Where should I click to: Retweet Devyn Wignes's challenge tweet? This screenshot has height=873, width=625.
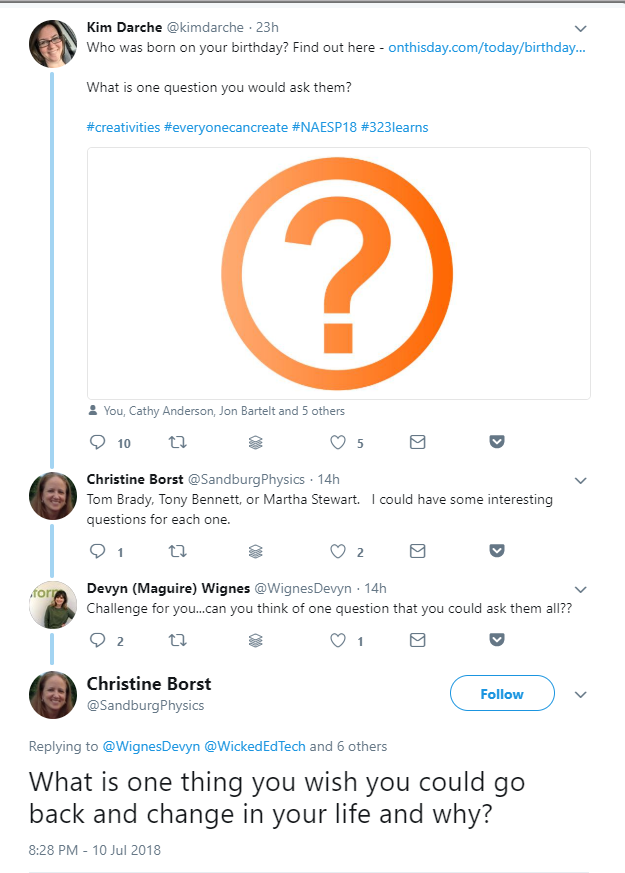[178, 640]
